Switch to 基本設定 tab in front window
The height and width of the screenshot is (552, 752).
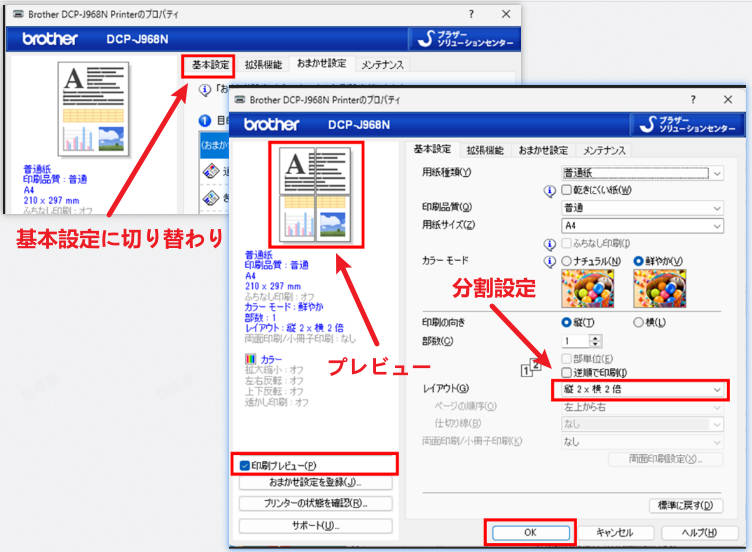point(432,150)
